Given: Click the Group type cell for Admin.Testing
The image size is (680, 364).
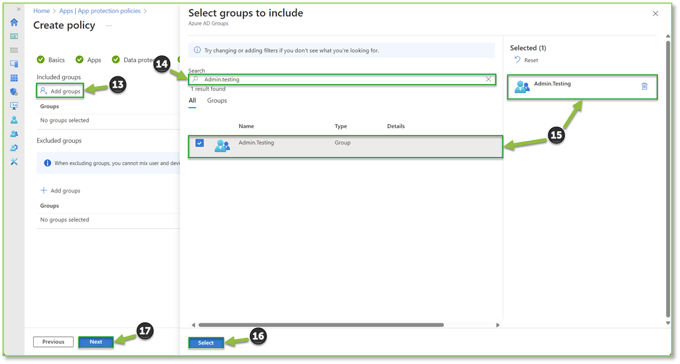Looking at the screenshot, I should pyautogui.click(x=342, y=143).
